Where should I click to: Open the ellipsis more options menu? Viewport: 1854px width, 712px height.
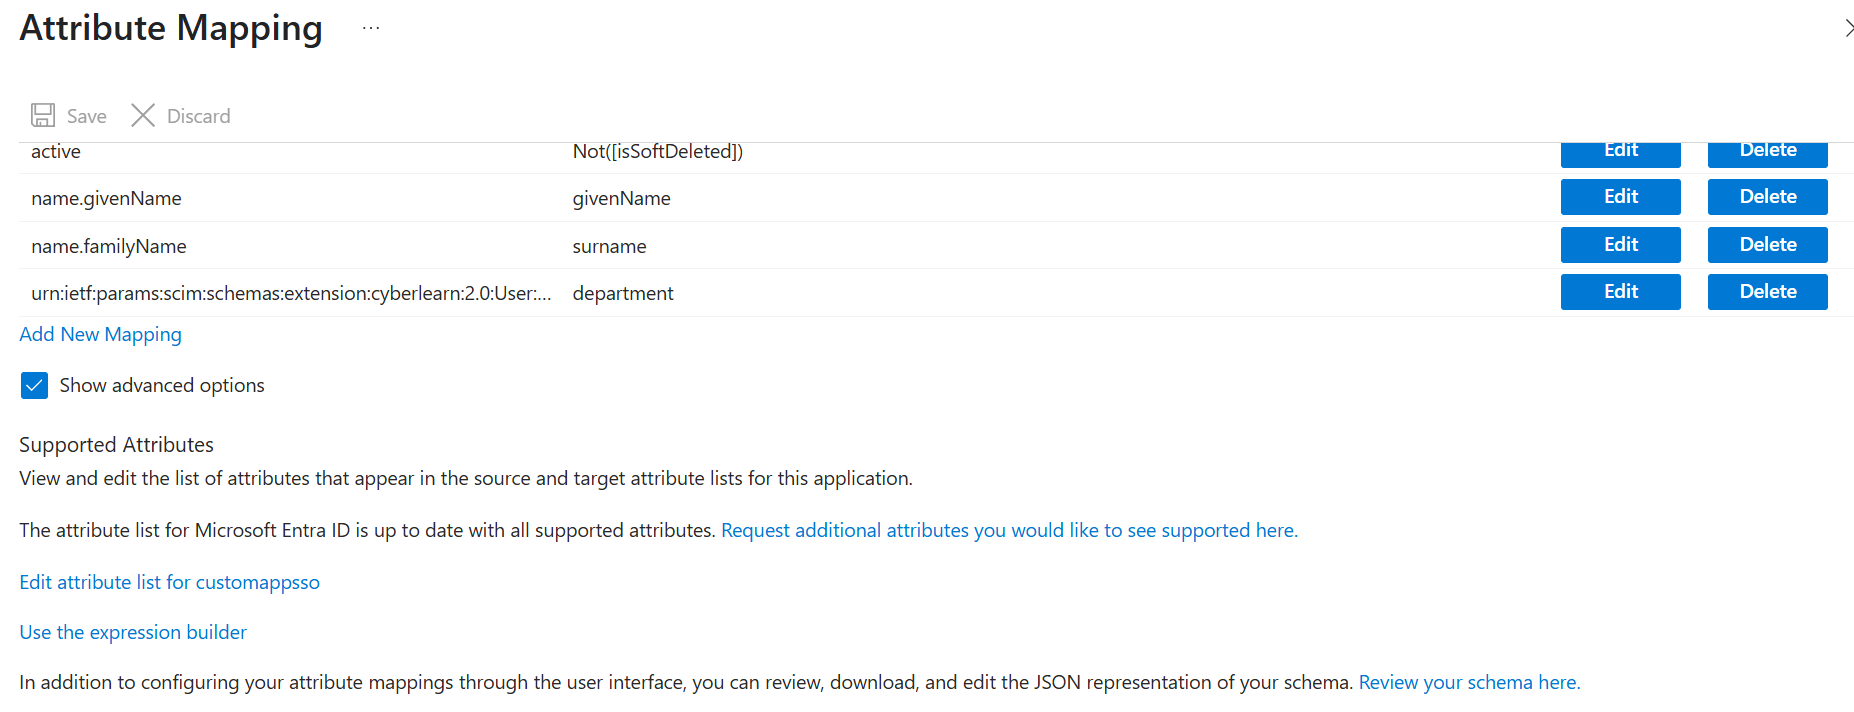(x=371, y=28)
